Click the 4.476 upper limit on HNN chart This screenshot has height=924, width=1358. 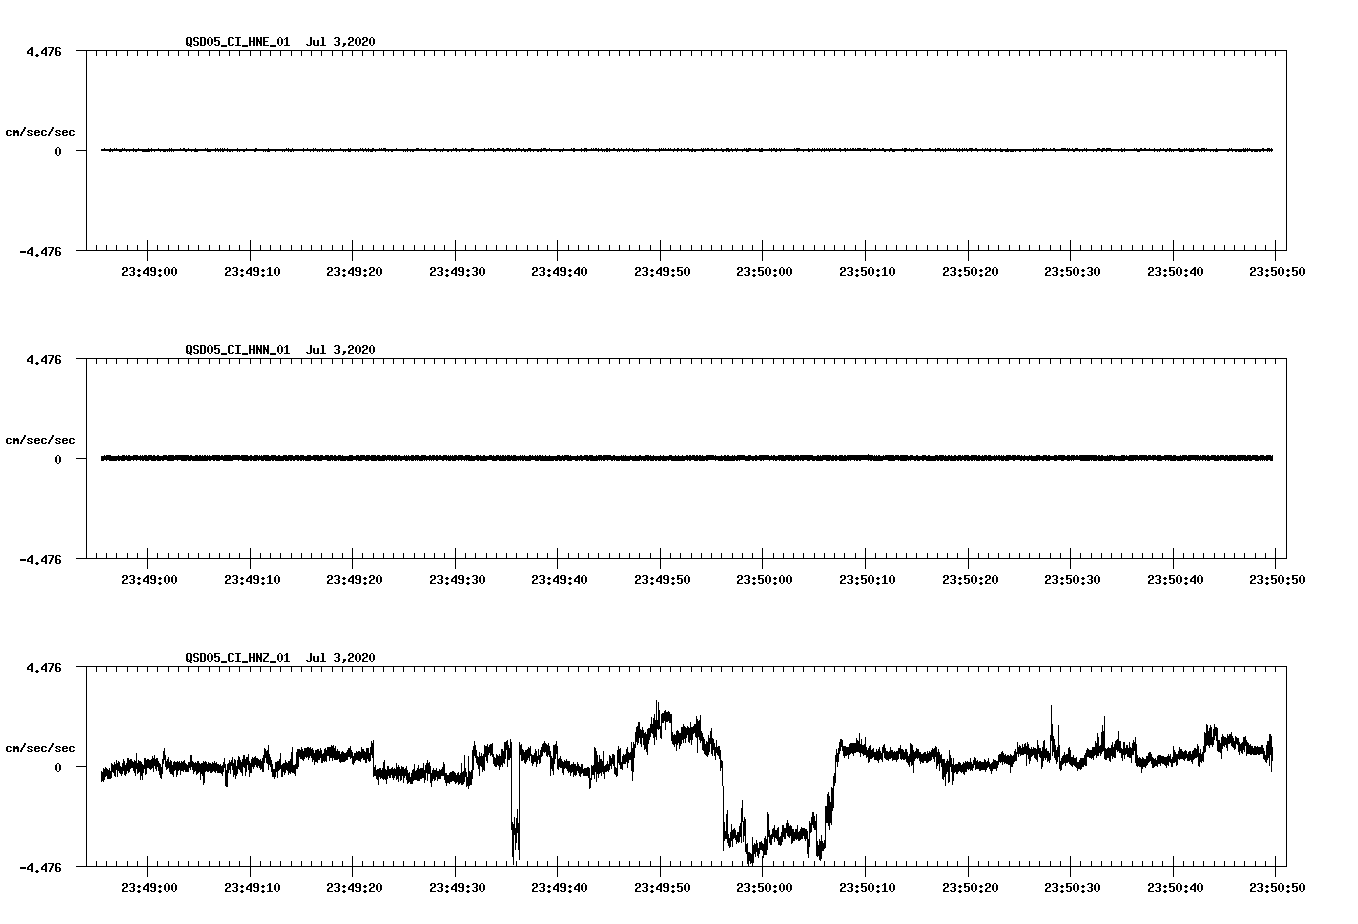coord(44,359)
